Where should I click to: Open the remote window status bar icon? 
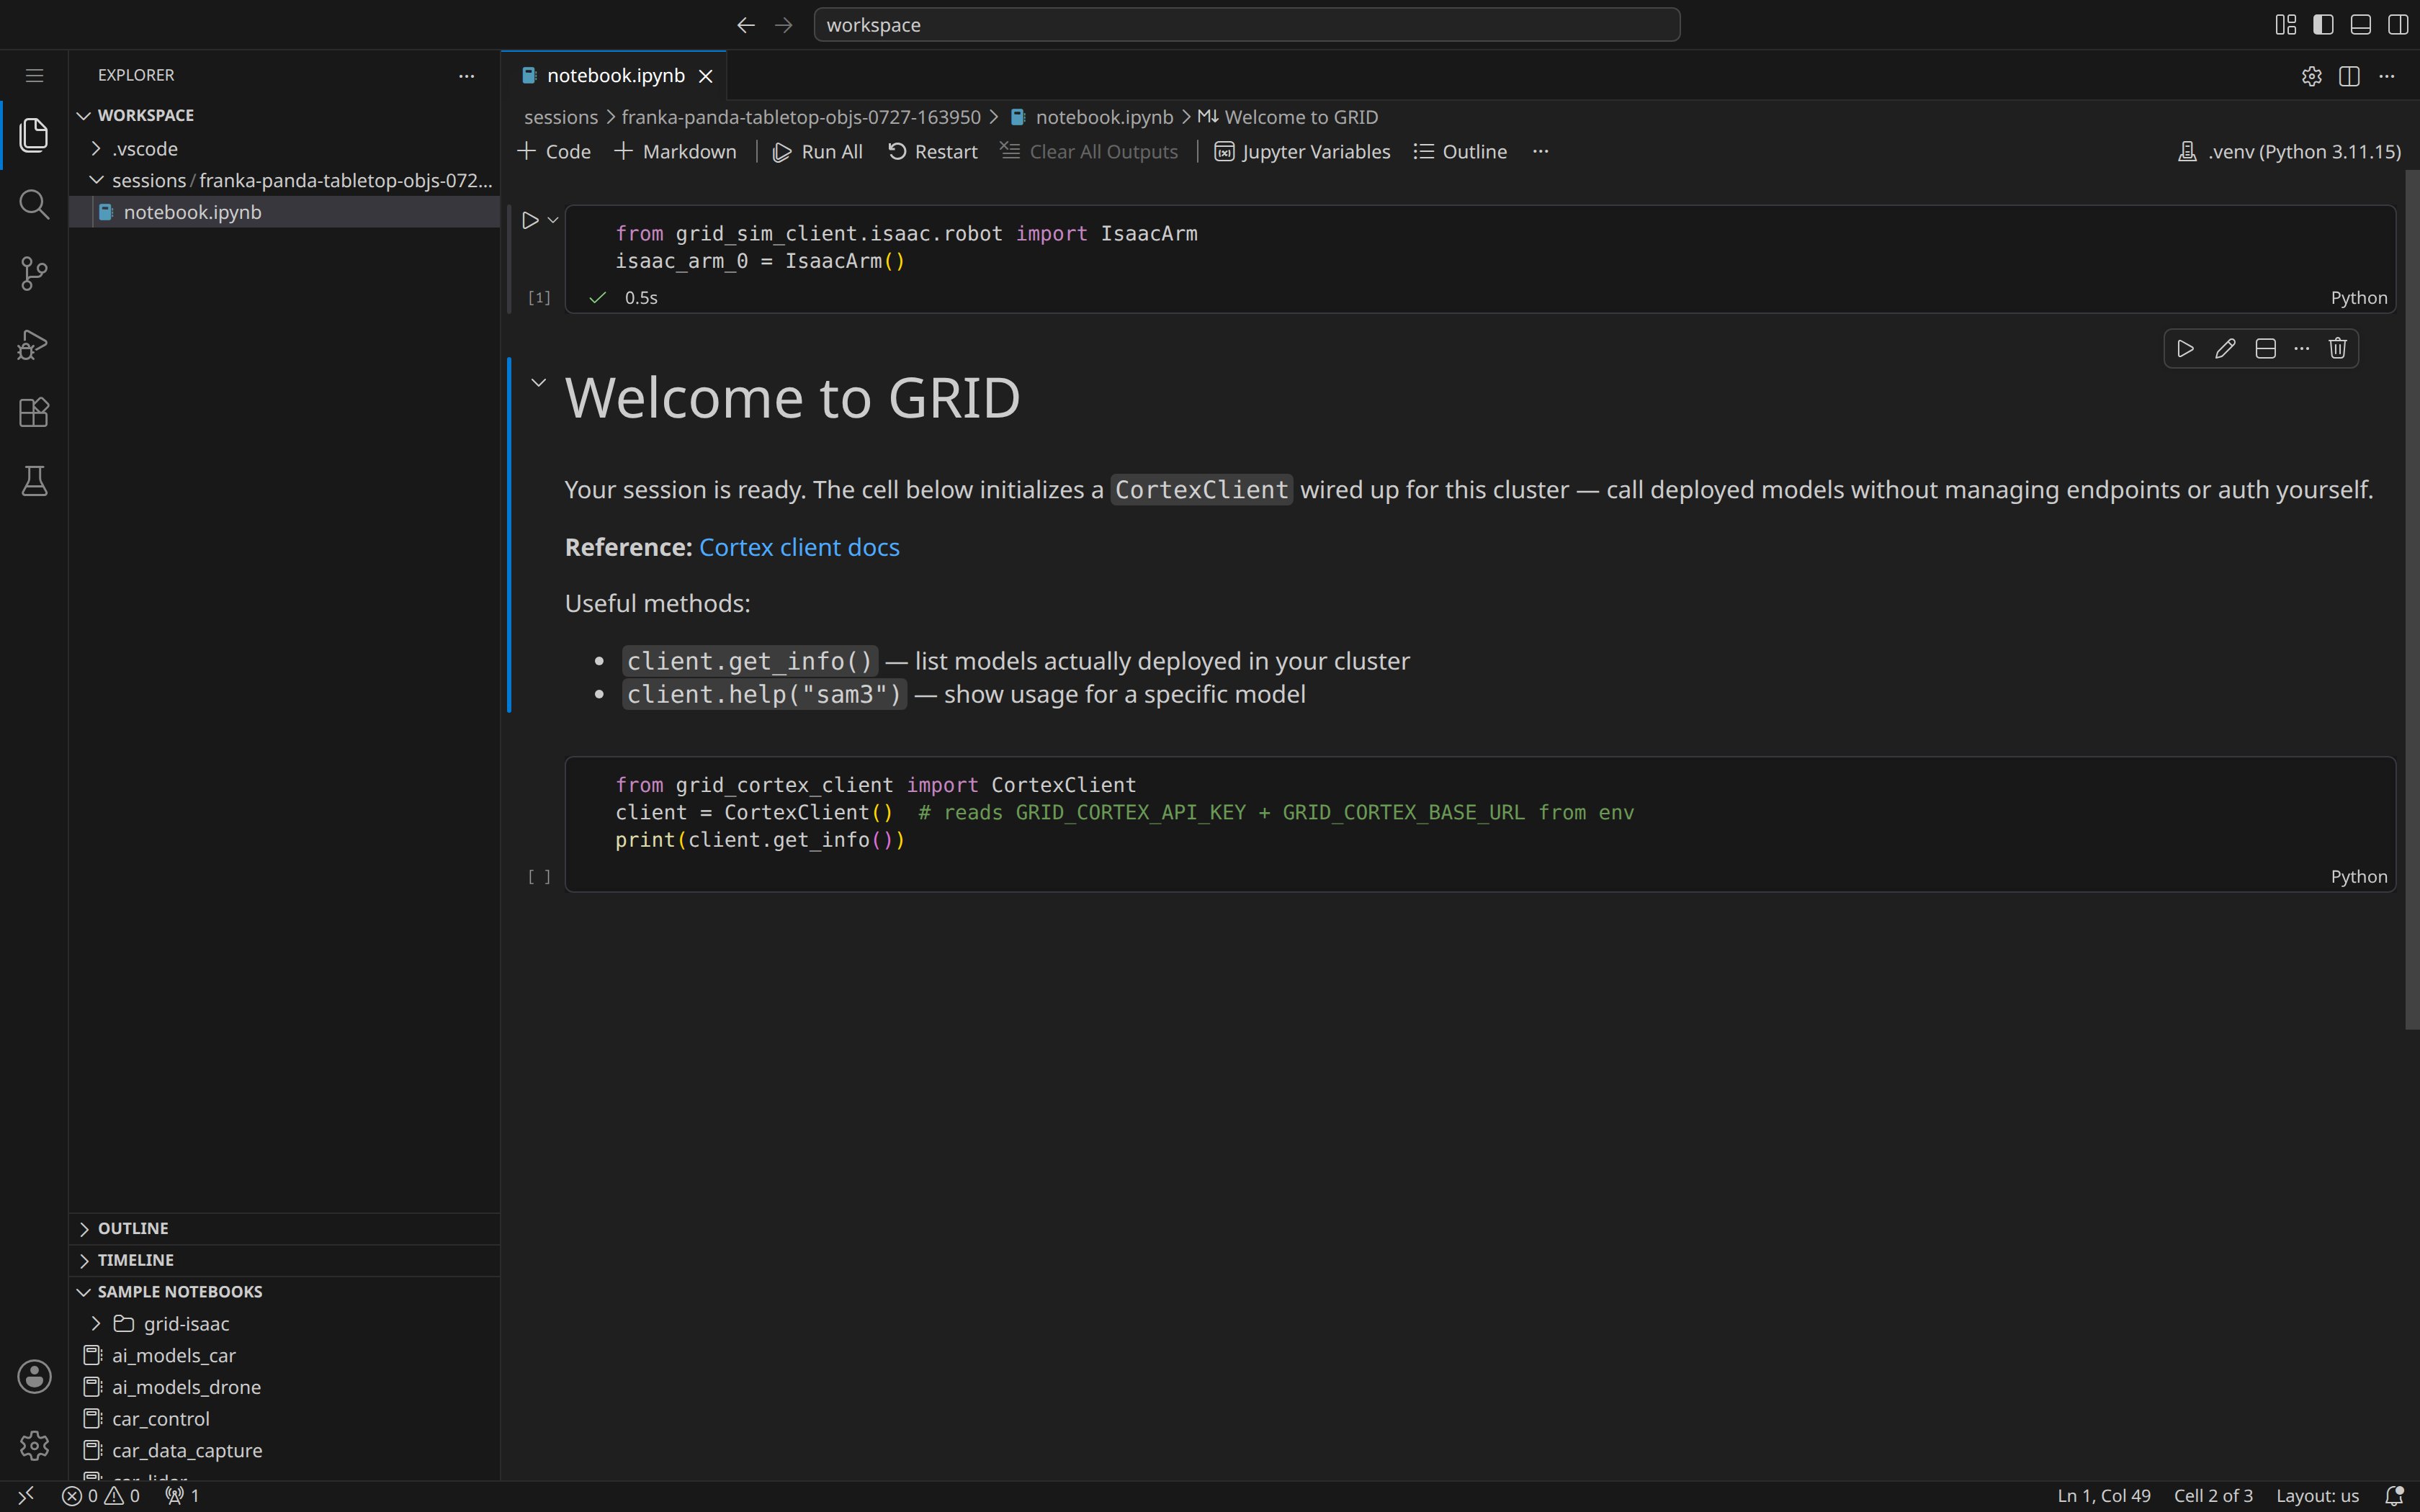tap(27, 1496)
